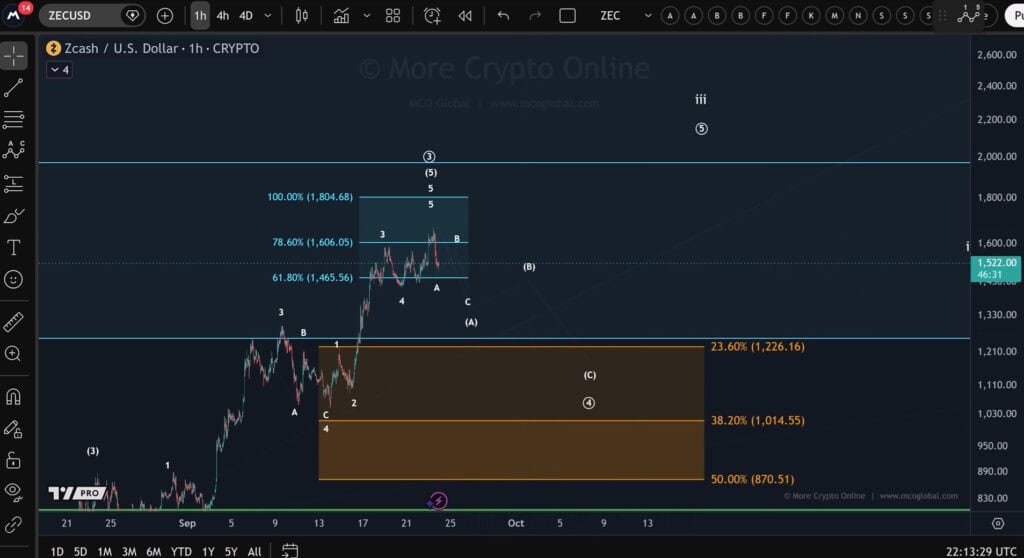The width and height of the screenshot is (1024, 558).
Task: Open the chart layout setup square
Action: point(568,16)
